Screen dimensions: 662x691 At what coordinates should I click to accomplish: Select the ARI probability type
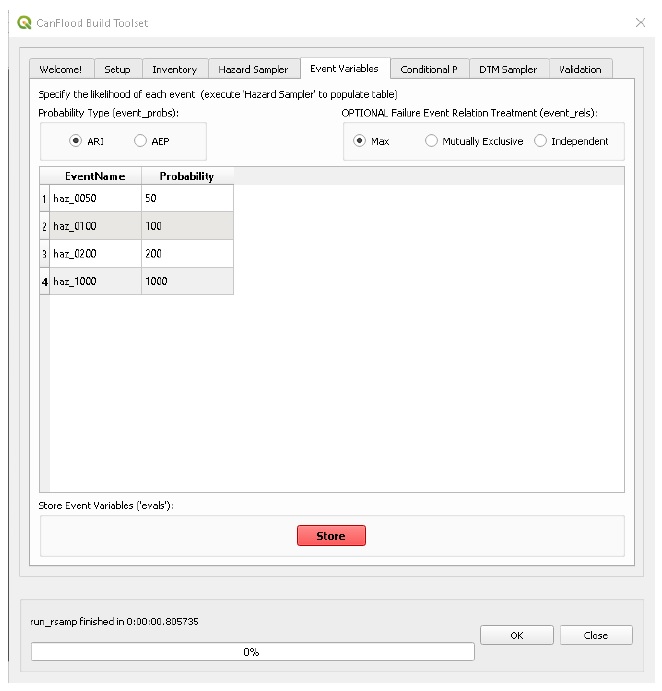86,141
